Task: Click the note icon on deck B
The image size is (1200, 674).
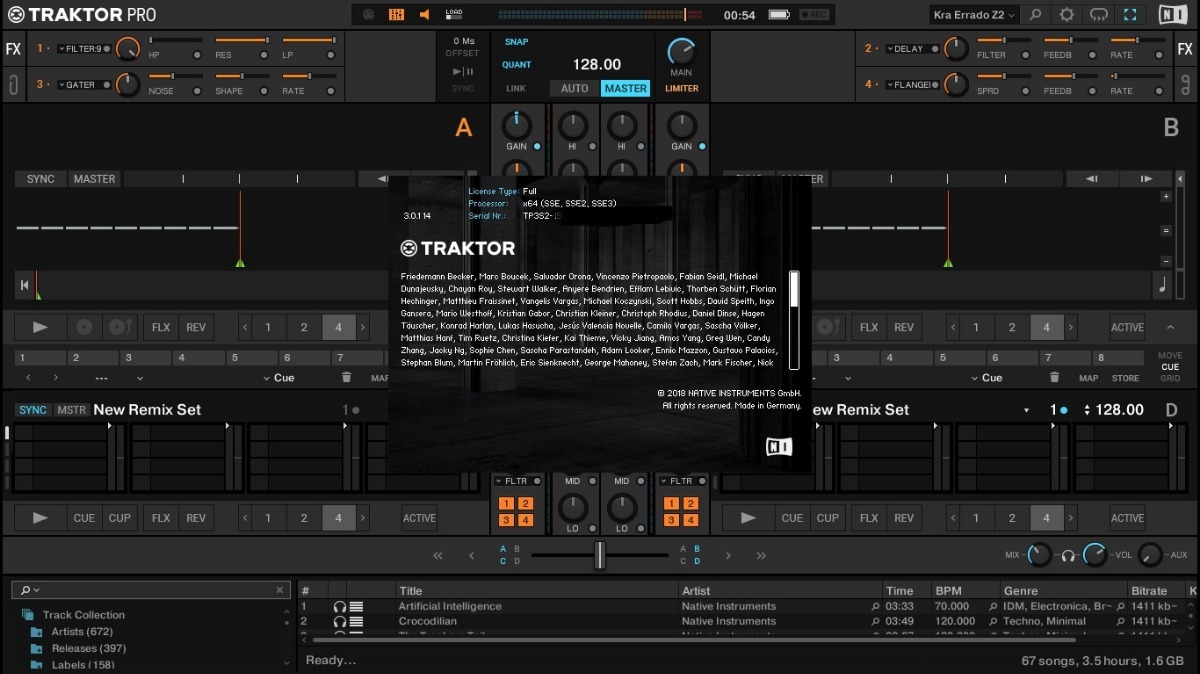Action: [x=1163, y=285]
